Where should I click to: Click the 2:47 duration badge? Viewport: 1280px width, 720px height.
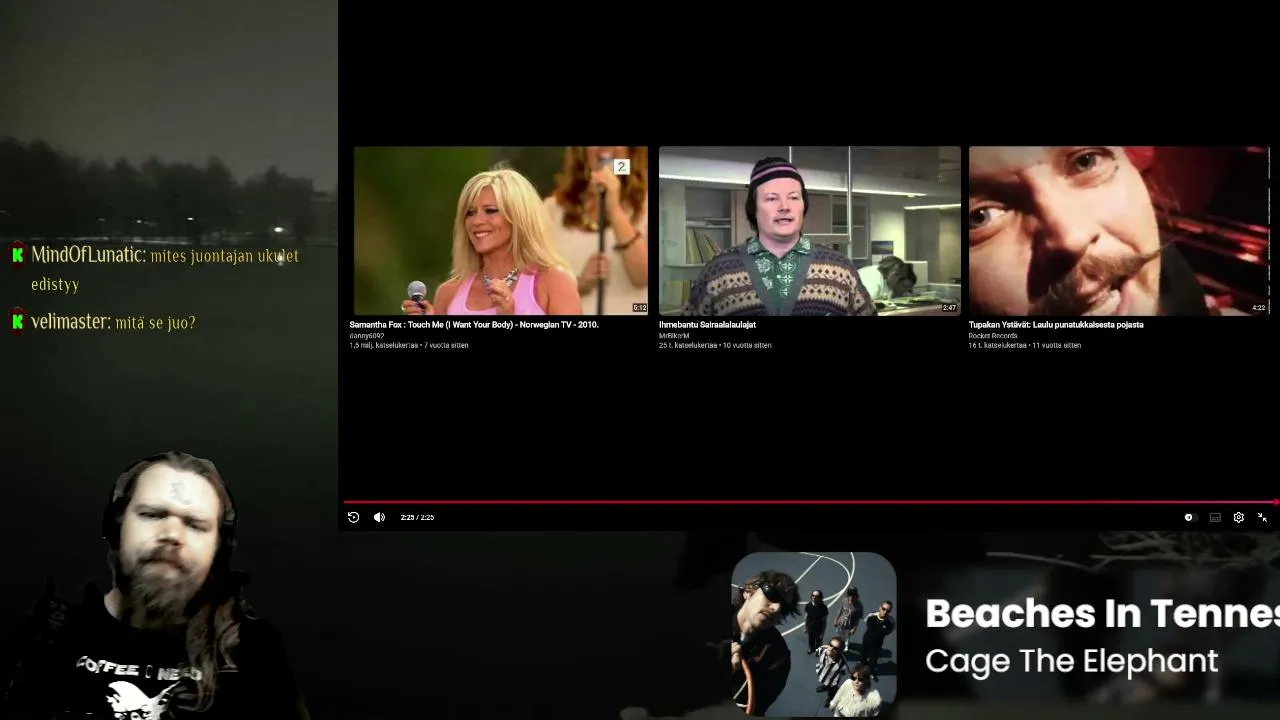click(x=950, y=308)
